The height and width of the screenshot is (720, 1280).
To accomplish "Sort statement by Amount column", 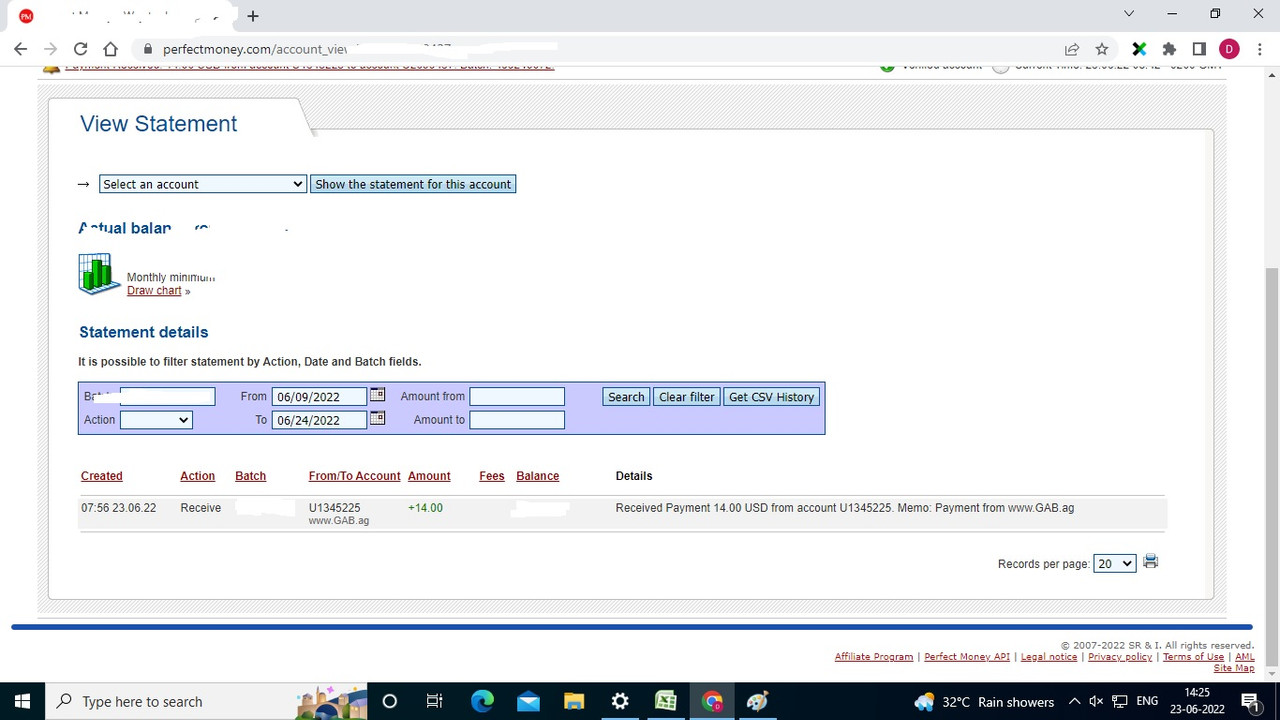I will tap(429, 476).
